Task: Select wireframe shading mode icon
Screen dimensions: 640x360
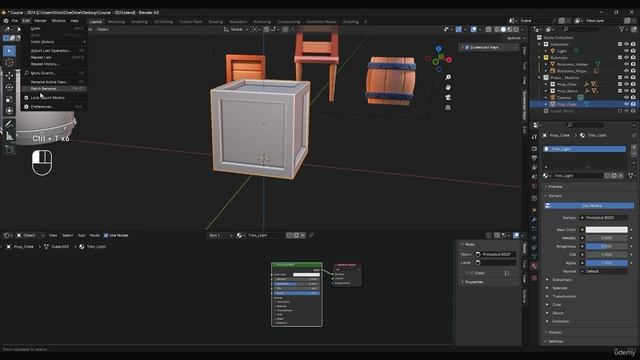Action: [x=497, y=29]
